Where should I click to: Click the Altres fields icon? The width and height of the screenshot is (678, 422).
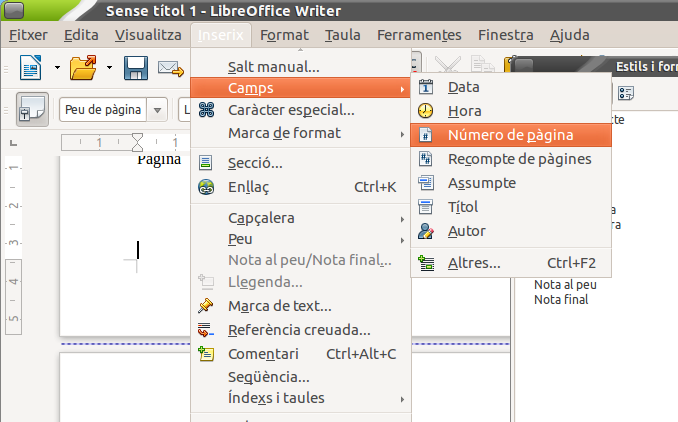(426, 263)
